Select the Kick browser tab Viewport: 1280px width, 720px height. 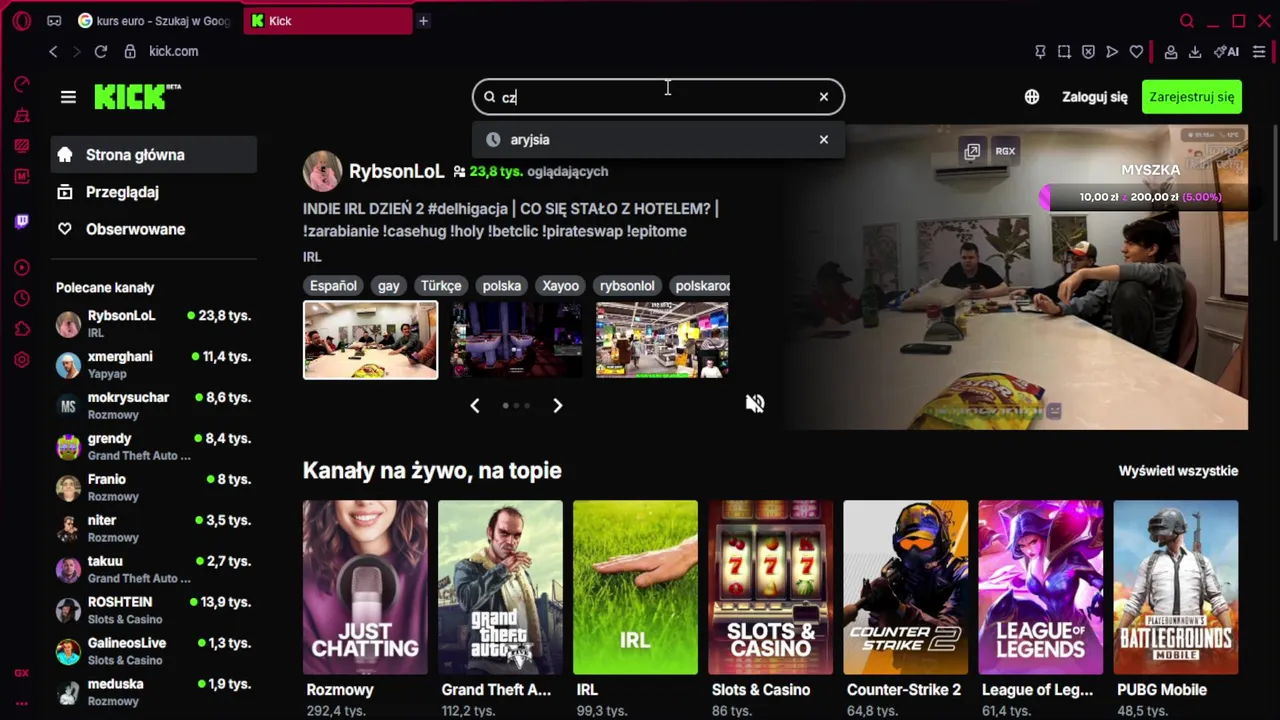327,21
